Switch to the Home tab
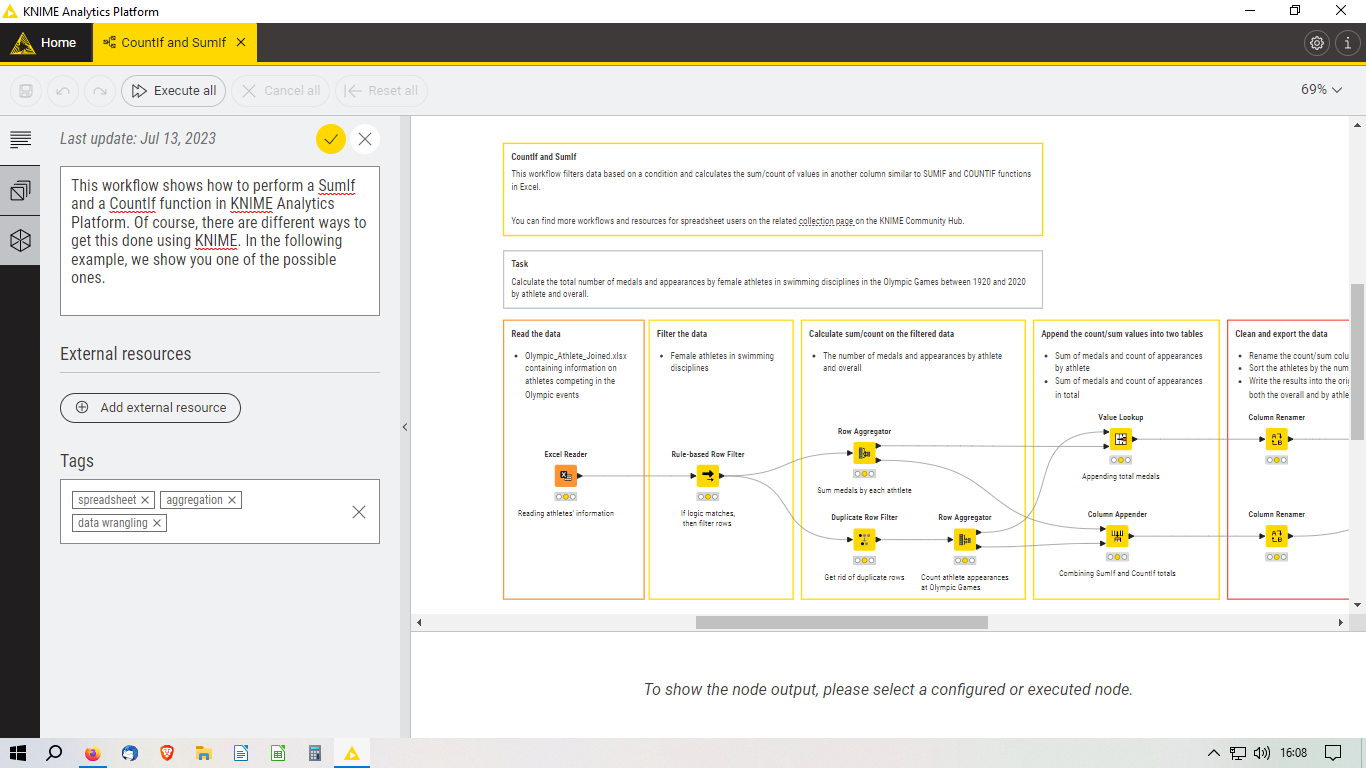 click(56, 42)
